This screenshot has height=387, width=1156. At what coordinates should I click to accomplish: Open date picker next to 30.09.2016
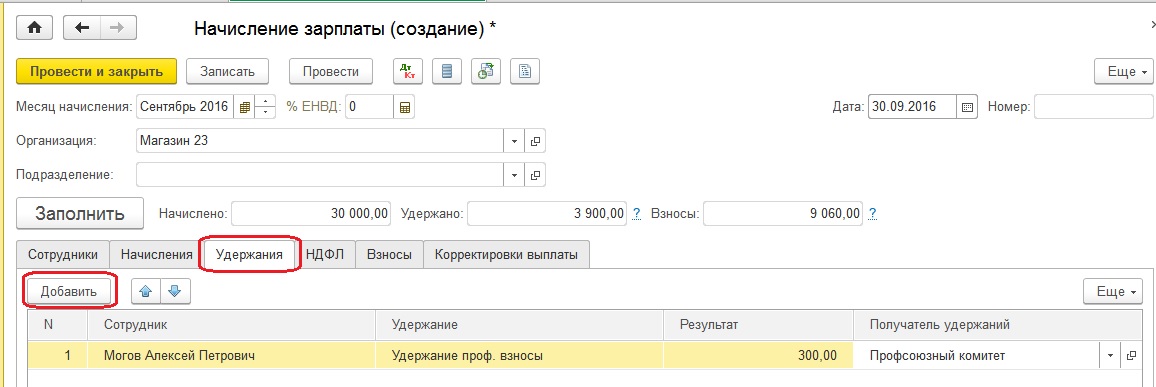[x=967, y=107]
